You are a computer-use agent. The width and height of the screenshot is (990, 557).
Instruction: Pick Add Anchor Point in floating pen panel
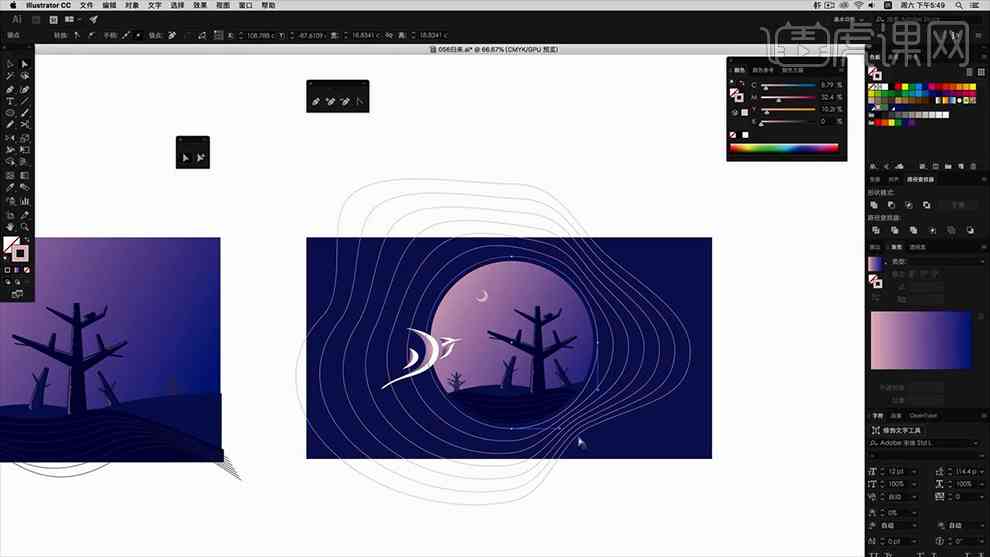330,101
